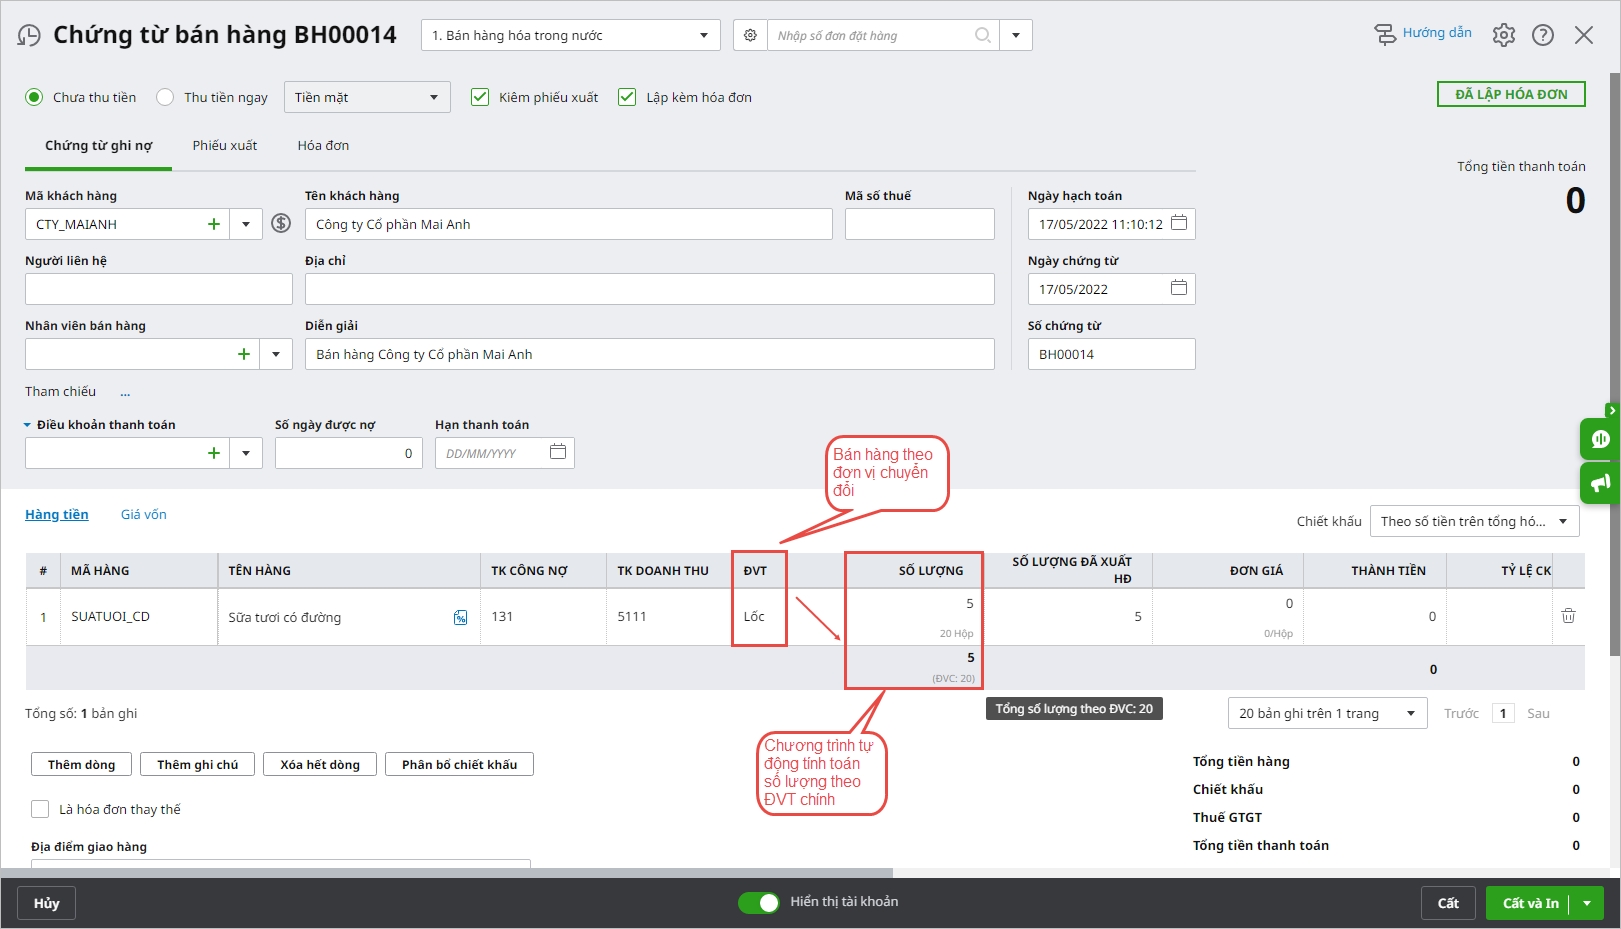This screenshot has height=929, width=1621.
Task: Click the customer debt dollar icon
Action: (281, 224)
